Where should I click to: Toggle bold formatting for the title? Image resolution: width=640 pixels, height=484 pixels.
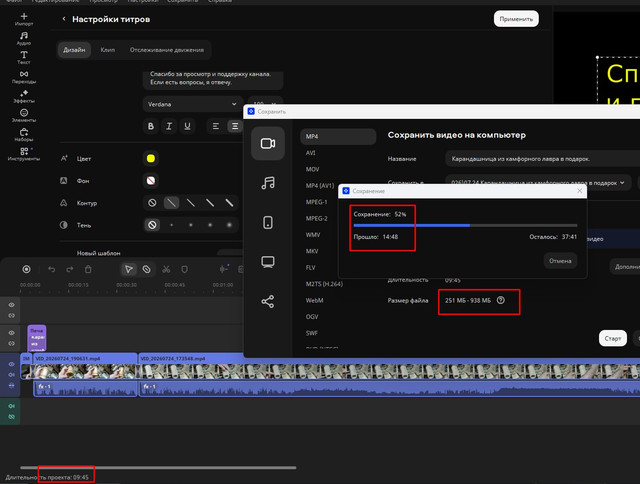(x=151, y=126)
